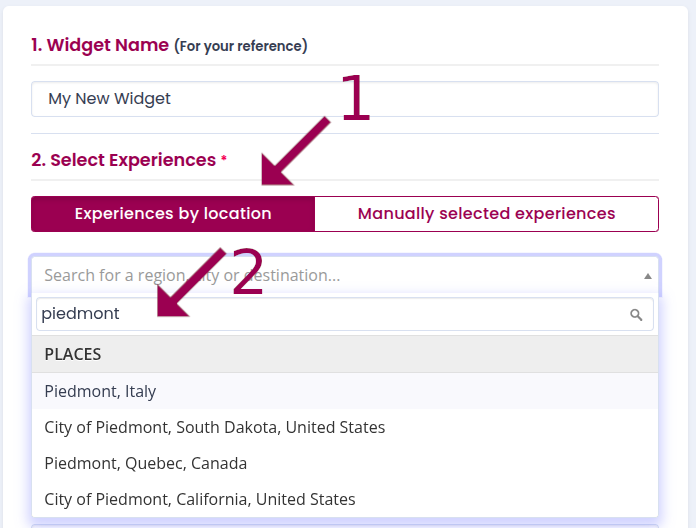Switch to "Manually selected experiences" tab
696x528 pixels.
pos(486,214)
